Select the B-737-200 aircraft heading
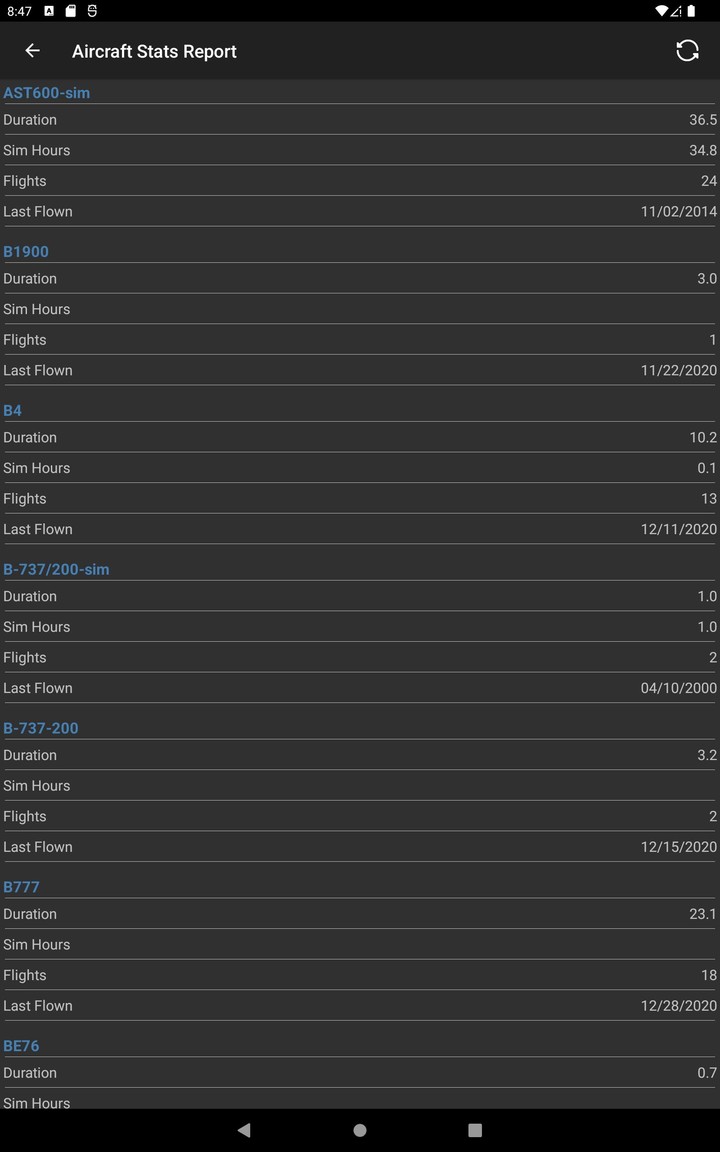 (x=41, y=728)
